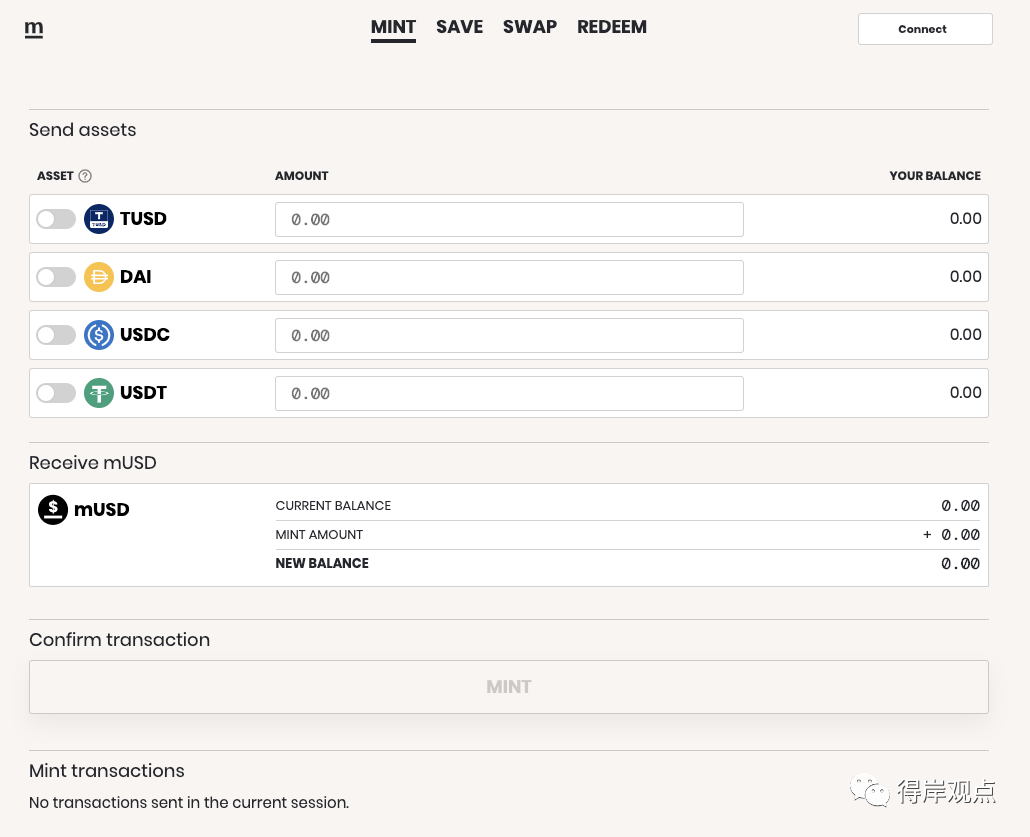This screenshot has width=1030, height=837.
Task: Click the DAI balance value 0.00
Action: click(x=965, y=277)
